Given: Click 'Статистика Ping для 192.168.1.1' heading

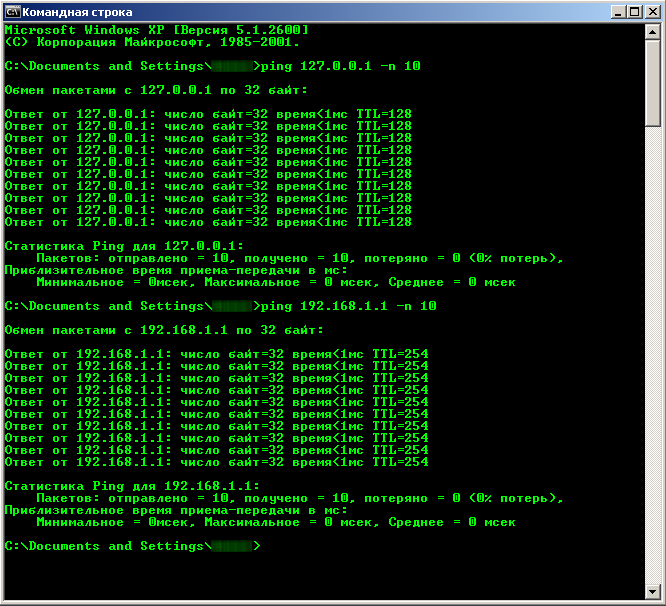Looking at the screenshot, I should [x=132, y=486].
